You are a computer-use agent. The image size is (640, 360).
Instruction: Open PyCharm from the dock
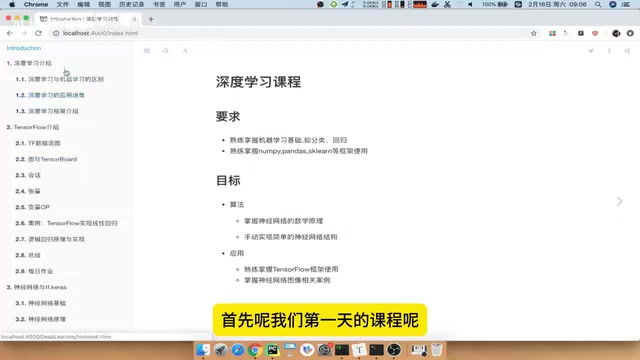click(272, 350)
